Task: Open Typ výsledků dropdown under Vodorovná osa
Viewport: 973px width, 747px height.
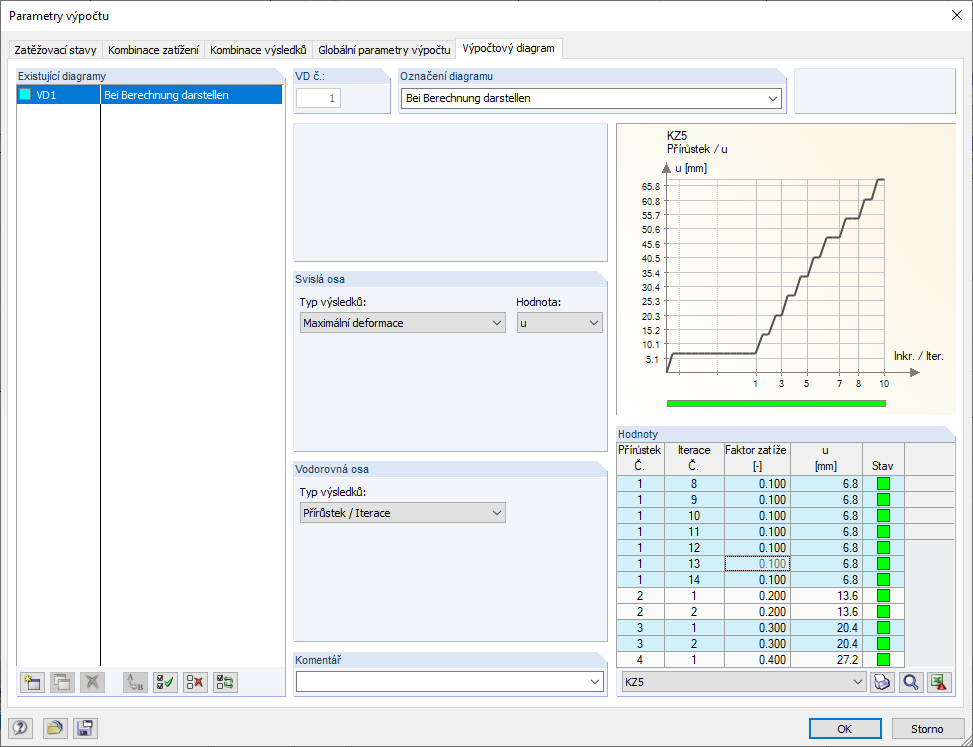Action: pos(402,512)
